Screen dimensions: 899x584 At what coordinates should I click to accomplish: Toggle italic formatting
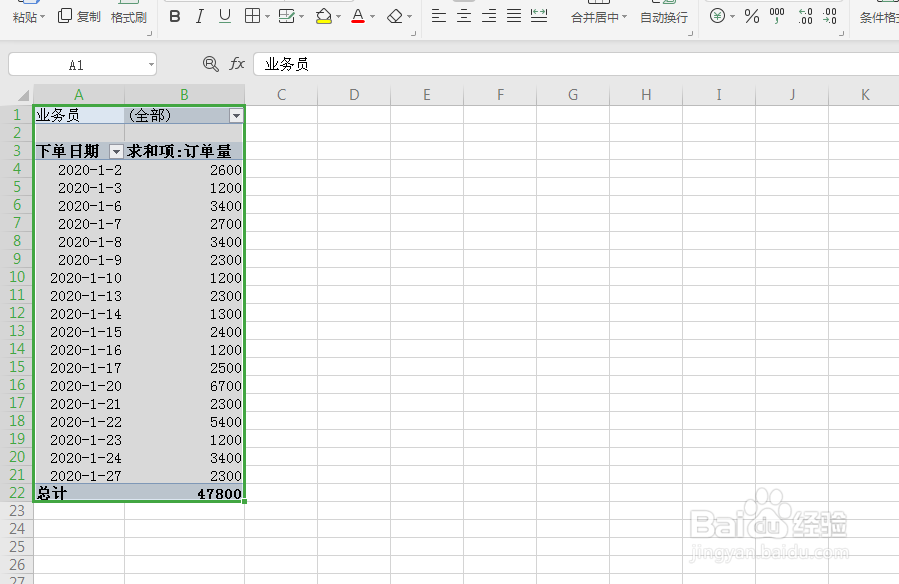tap(200, 17)
